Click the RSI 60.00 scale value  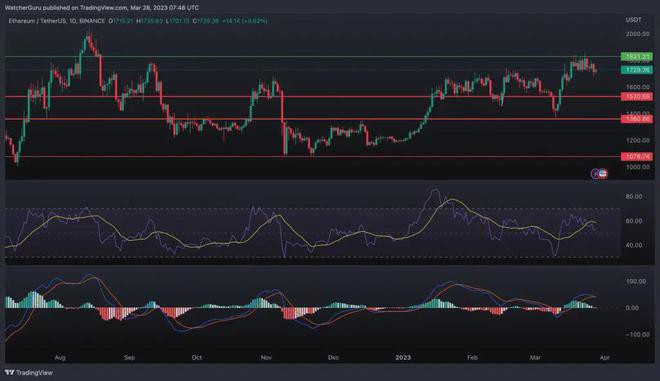[634, 221]
